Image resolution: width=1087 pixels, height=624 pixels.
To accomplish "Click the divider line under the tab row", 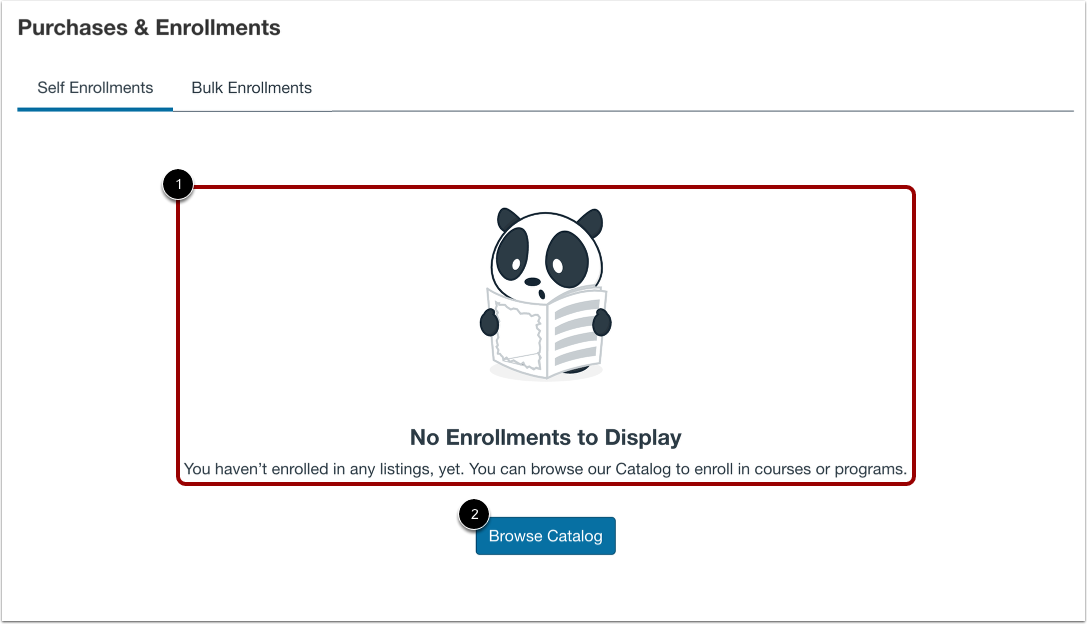I will [600, 111].
